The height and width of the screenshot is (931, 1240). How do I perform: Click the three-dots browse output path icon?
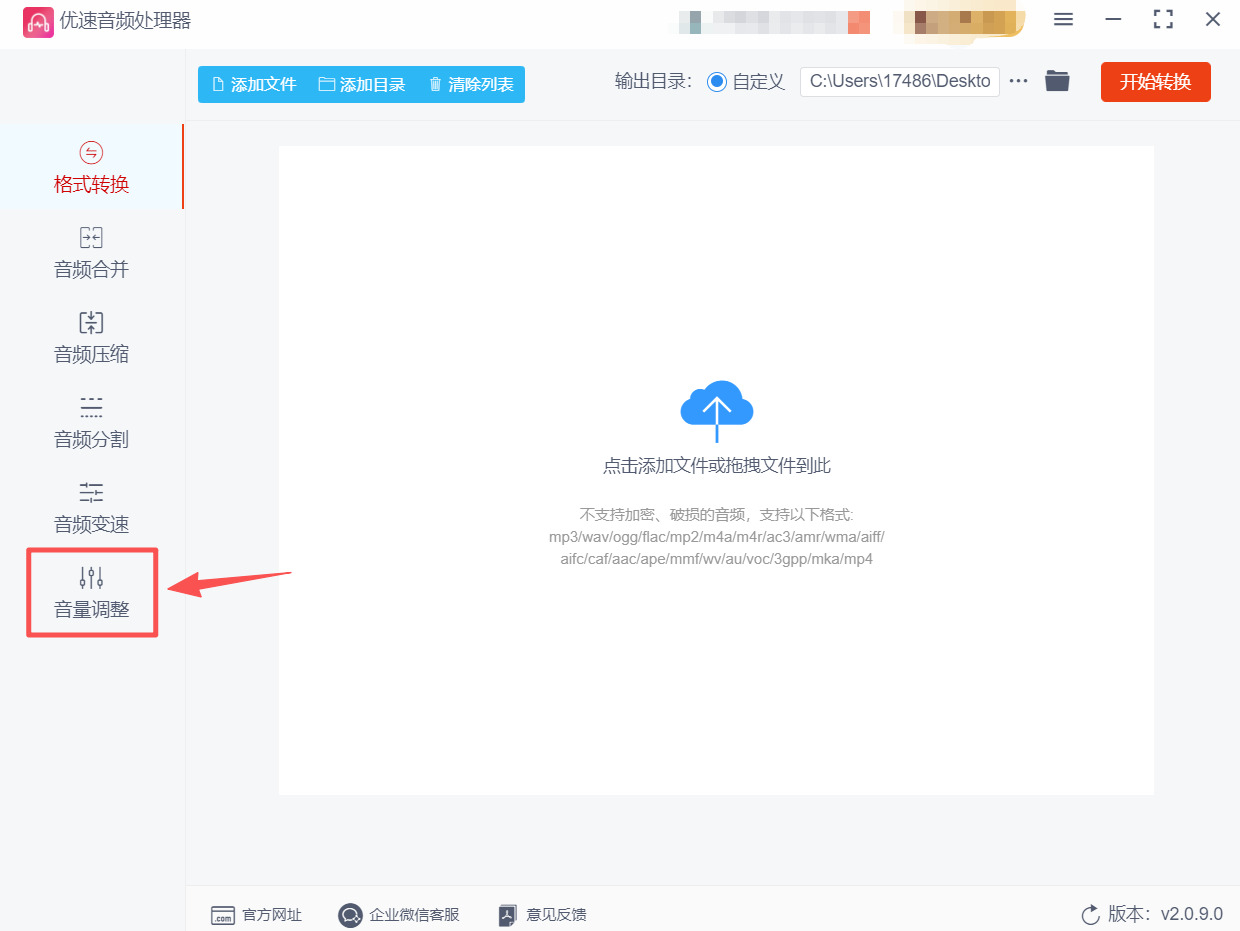click(1018, 82)
